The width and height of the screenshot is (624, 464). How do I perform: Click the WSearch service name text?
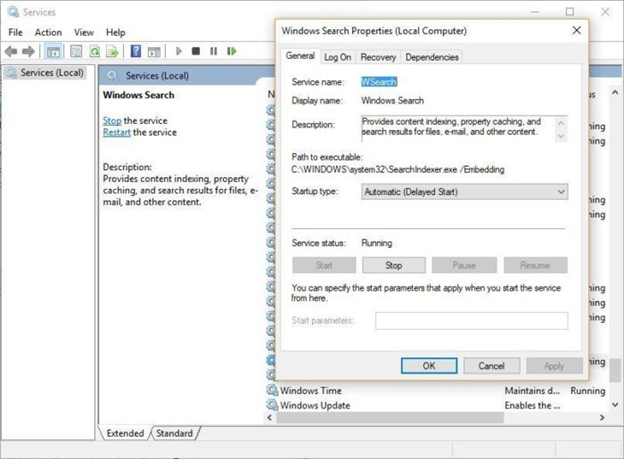pos(379,82)
